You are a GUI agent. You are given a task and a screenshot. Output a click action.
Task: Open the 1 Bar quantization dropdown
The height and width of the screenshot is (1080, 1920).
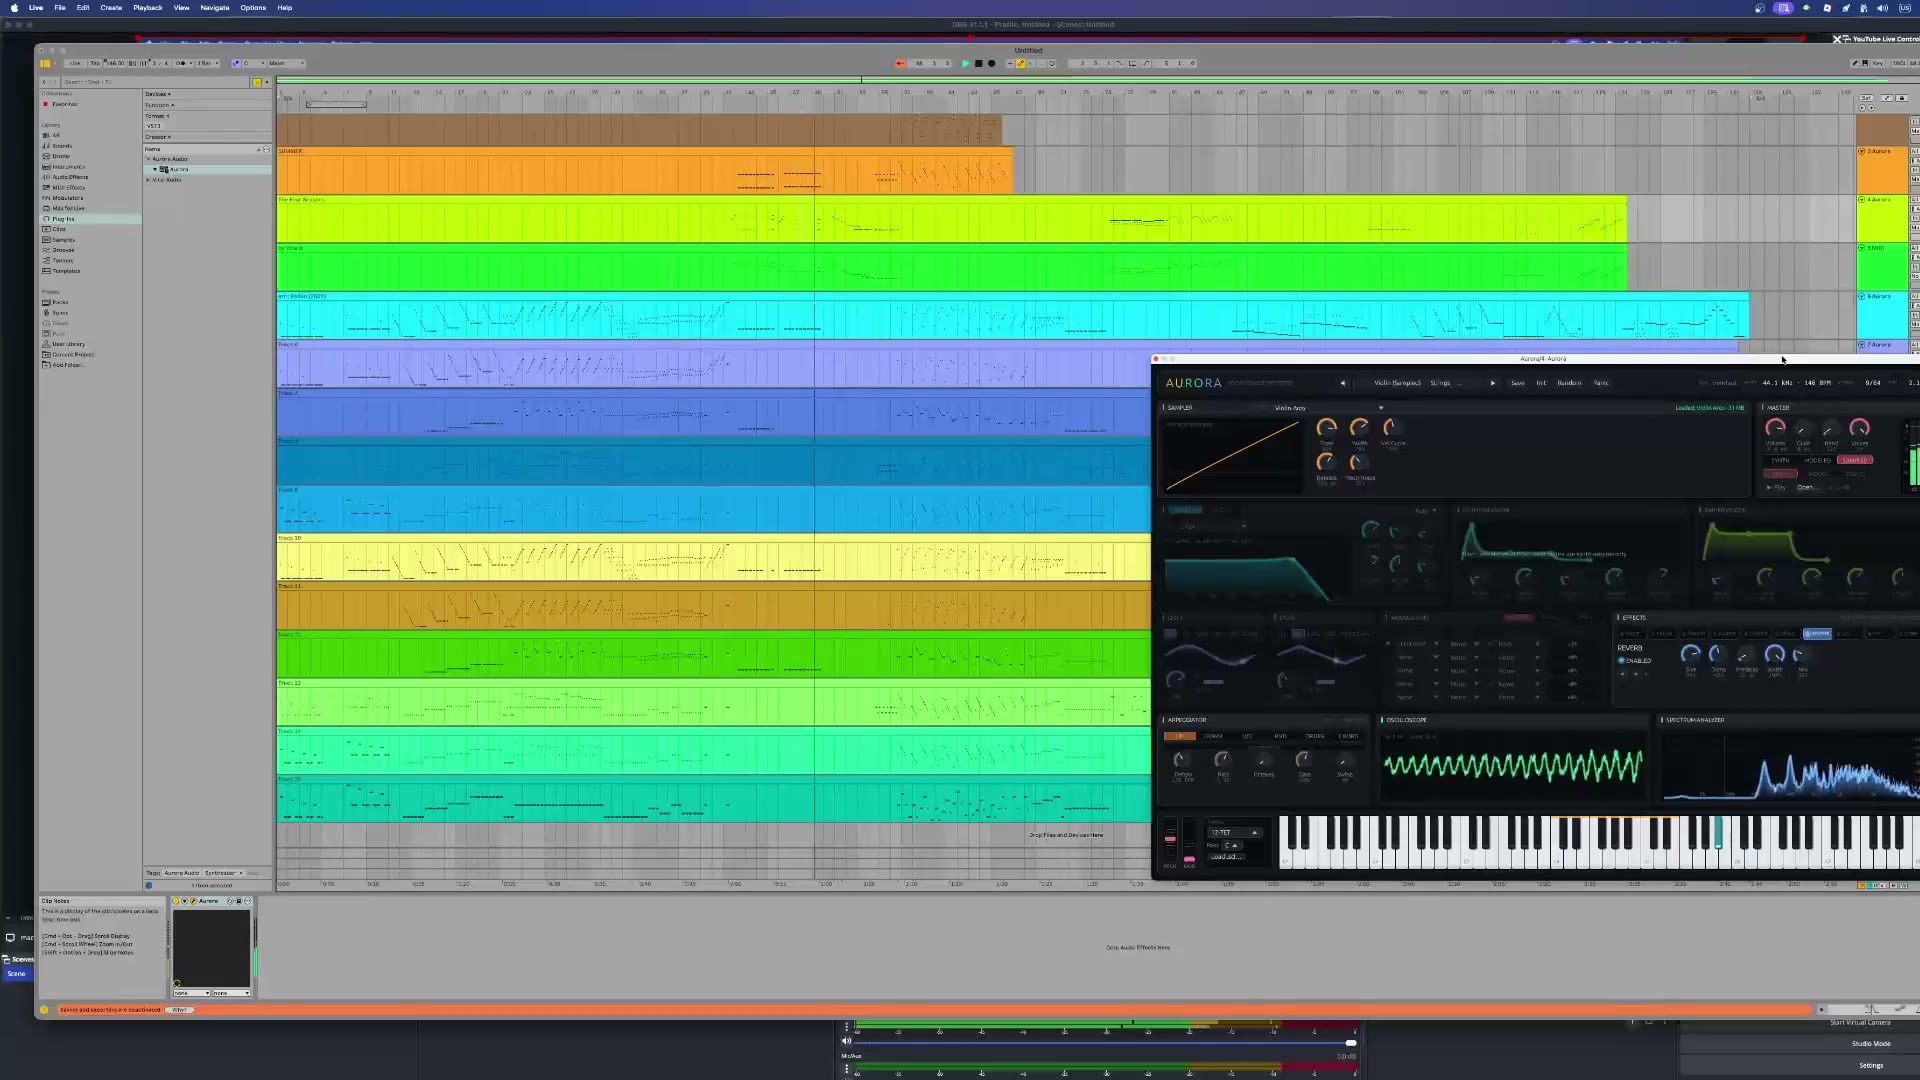(207, 63)
